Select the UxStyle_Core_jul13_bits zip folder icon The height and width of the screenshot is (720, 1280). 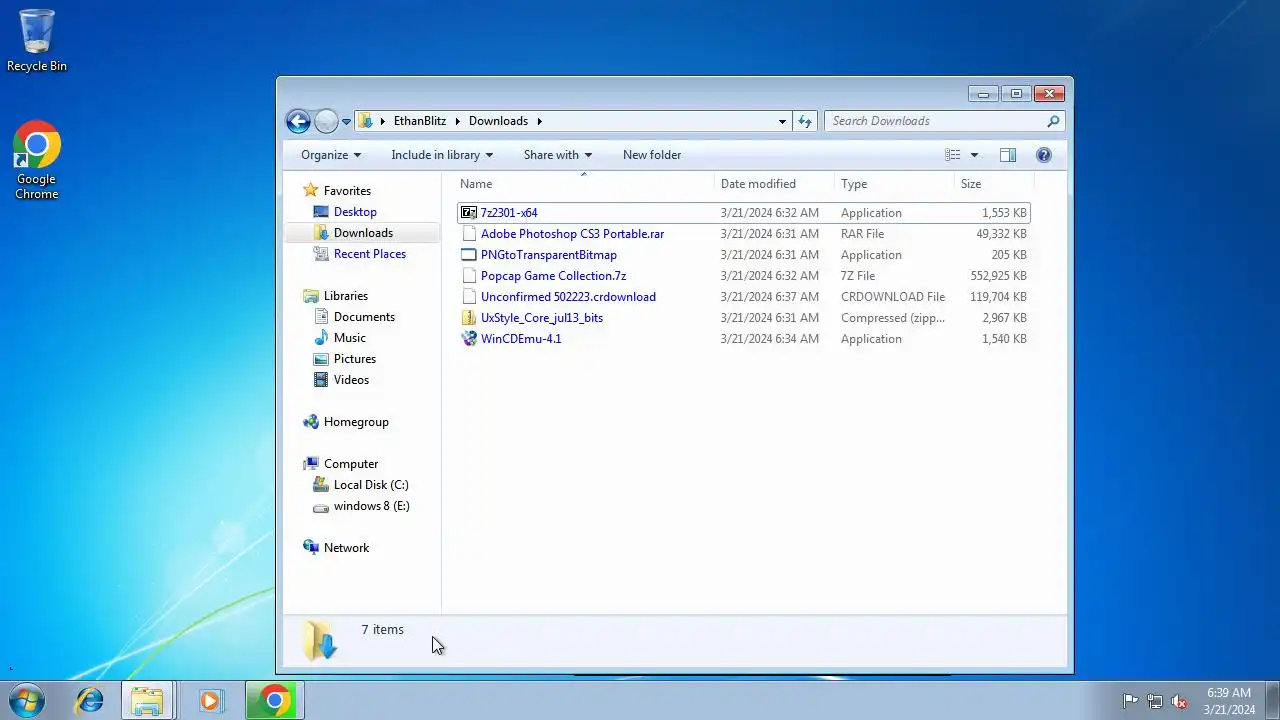(x=469, y=318)
